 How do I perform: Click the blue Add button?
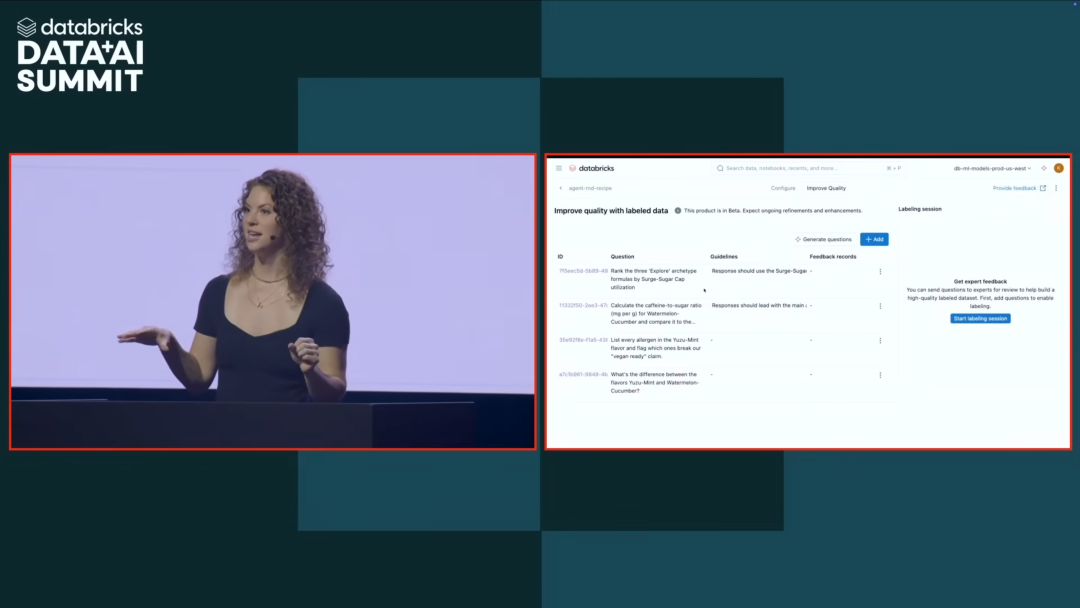click(x=874, y=240)
